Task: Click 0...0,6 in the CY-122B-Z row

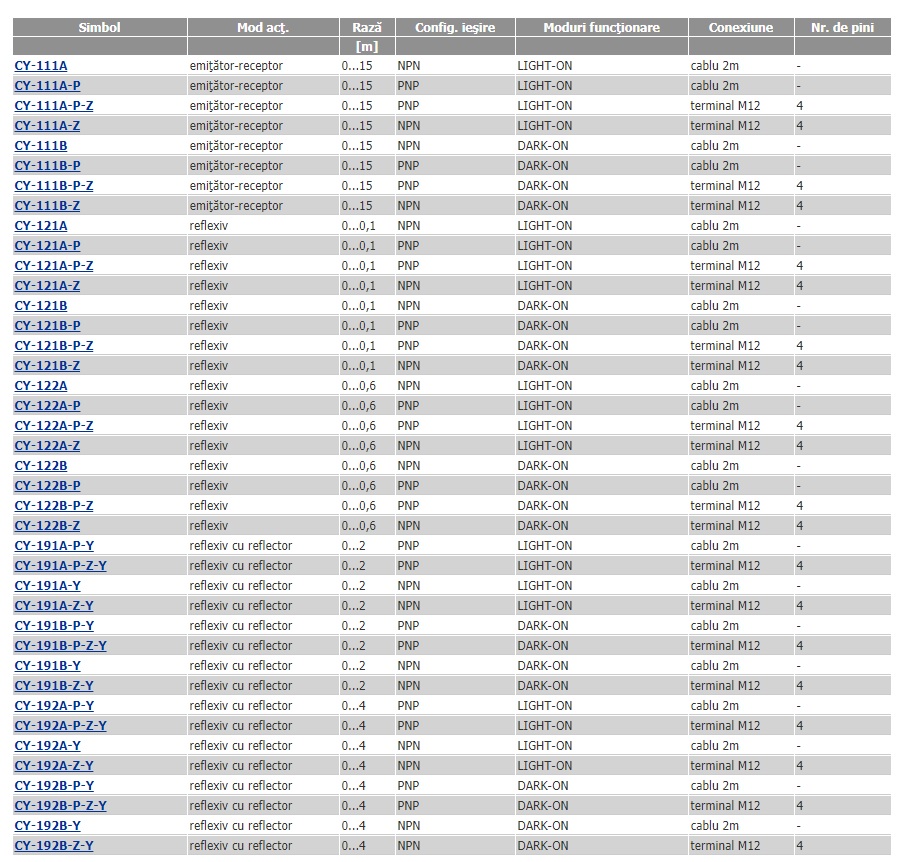Action: tap(358, 526)
